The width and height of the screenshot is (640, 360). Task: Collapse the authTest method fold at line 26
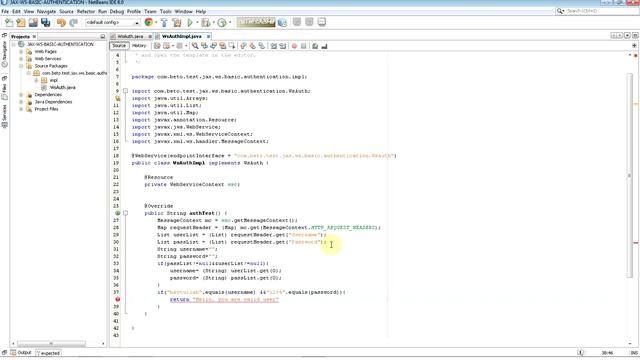click(x=125, y=213)
